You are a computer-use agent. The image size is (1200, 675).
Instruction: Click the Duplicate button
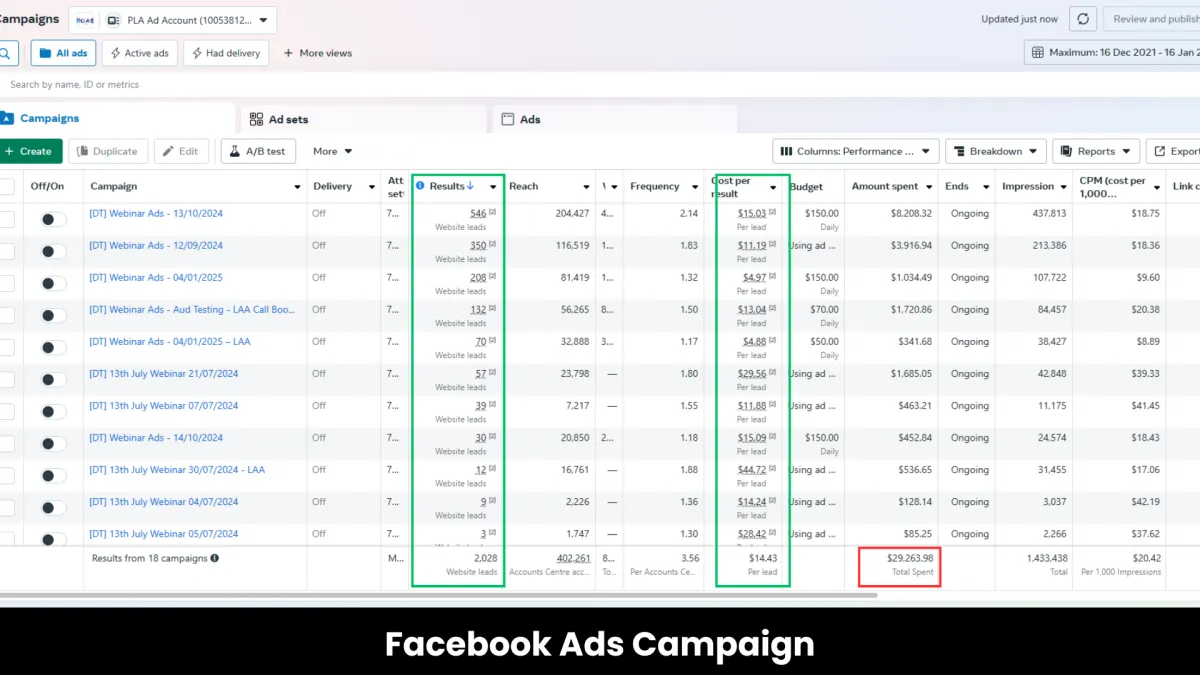108,151
